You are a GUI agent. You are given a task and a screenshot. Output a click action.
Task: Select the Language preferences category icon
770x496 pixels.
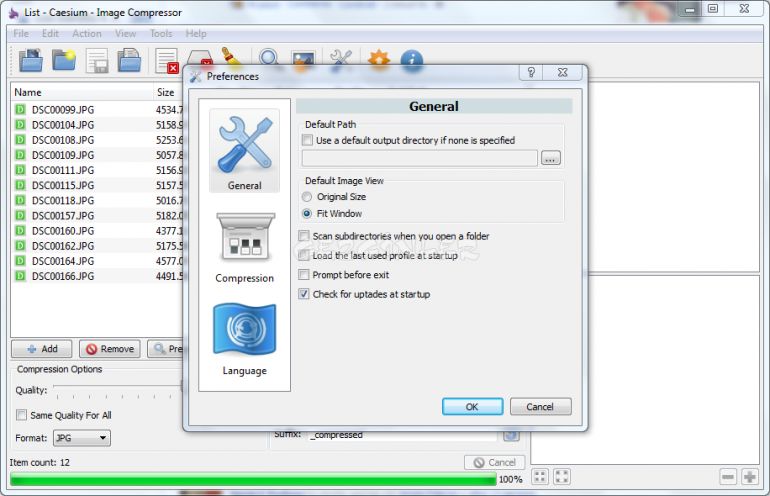245,339
